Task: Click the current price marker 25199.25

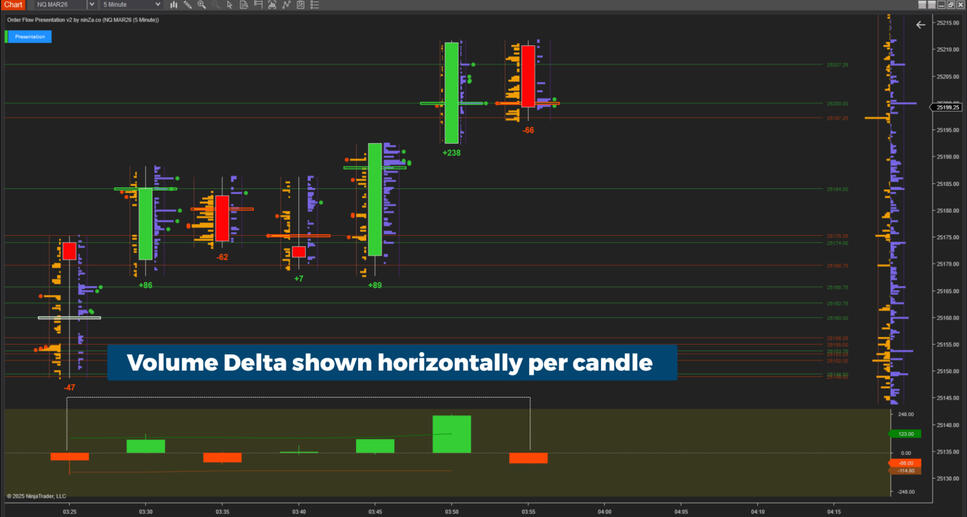Action: [946, 107]
